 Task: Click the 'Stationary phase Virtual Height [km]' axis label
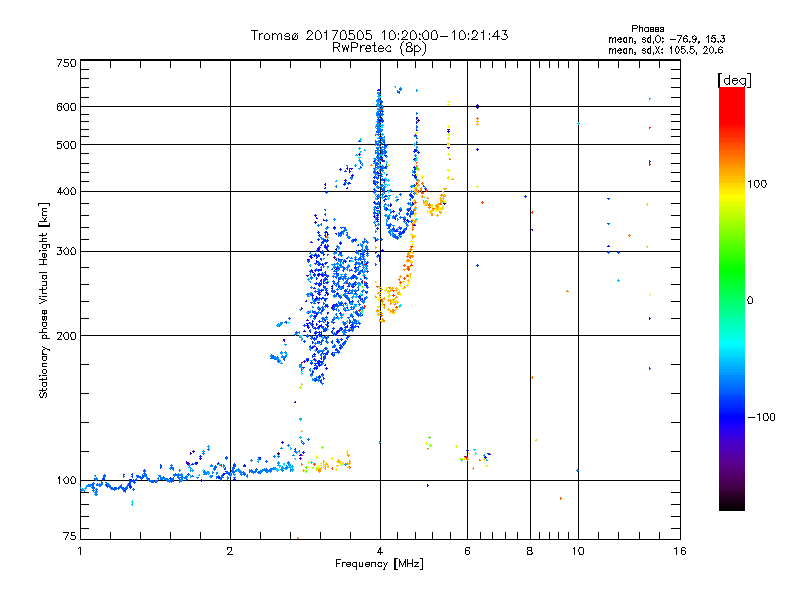point(44,301)
